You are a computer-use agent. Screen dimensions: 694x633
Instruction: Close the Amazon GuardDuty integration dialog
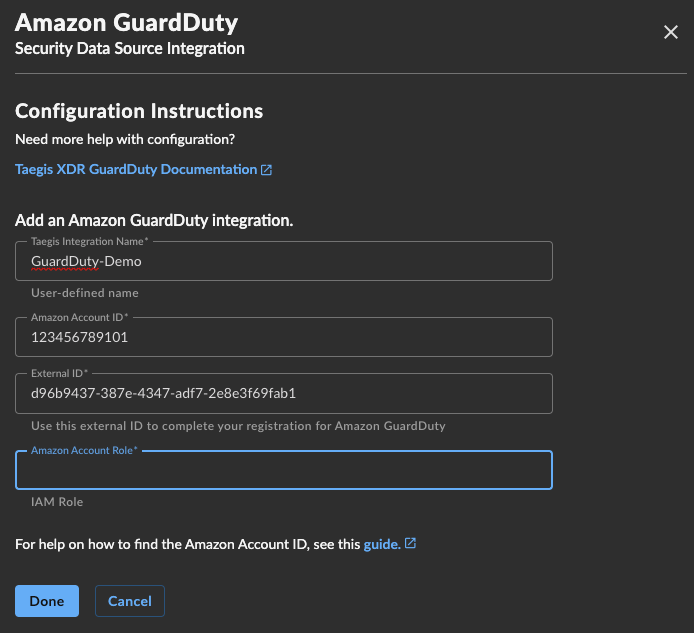[x=671, y=32]
